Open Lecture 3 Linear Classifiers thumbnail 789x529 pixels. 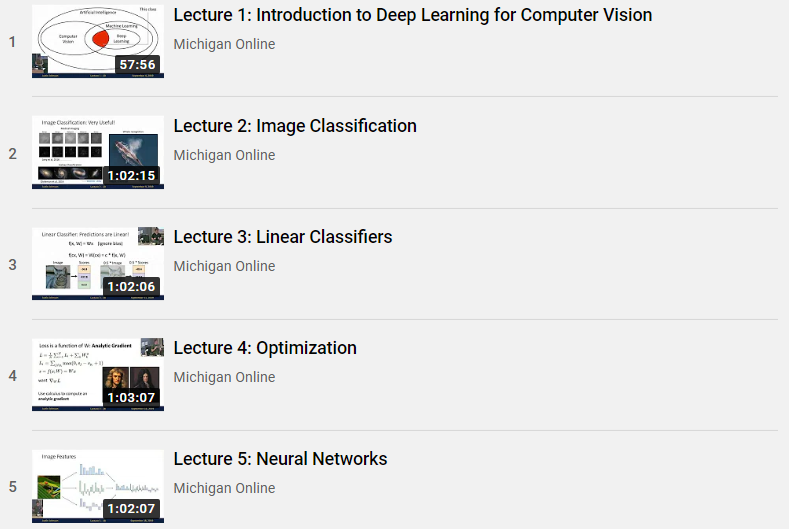[x=97, y=262]
